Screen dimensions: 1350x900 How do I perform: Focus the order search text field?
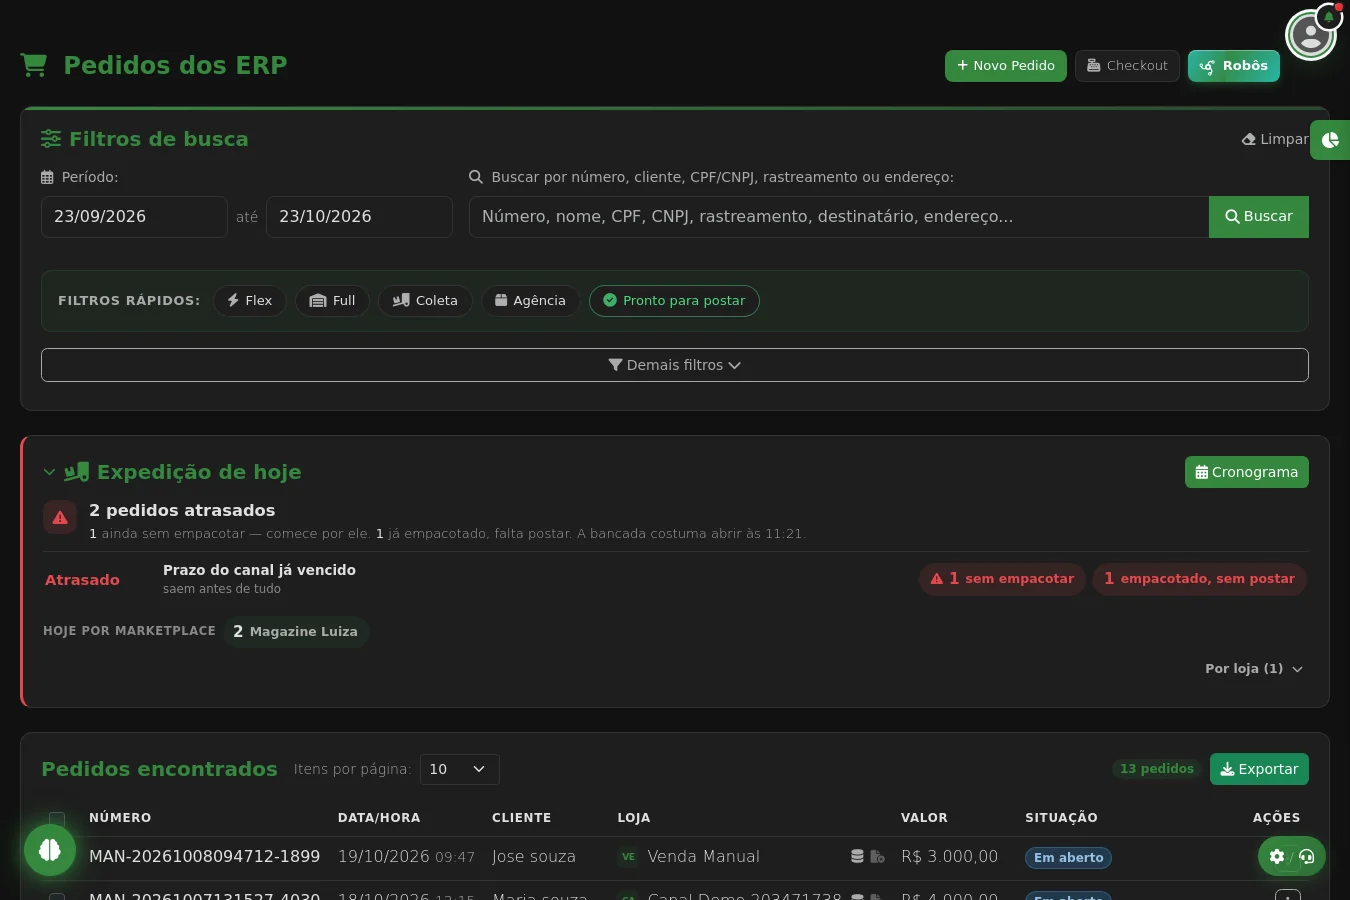(x=839, y=217)
